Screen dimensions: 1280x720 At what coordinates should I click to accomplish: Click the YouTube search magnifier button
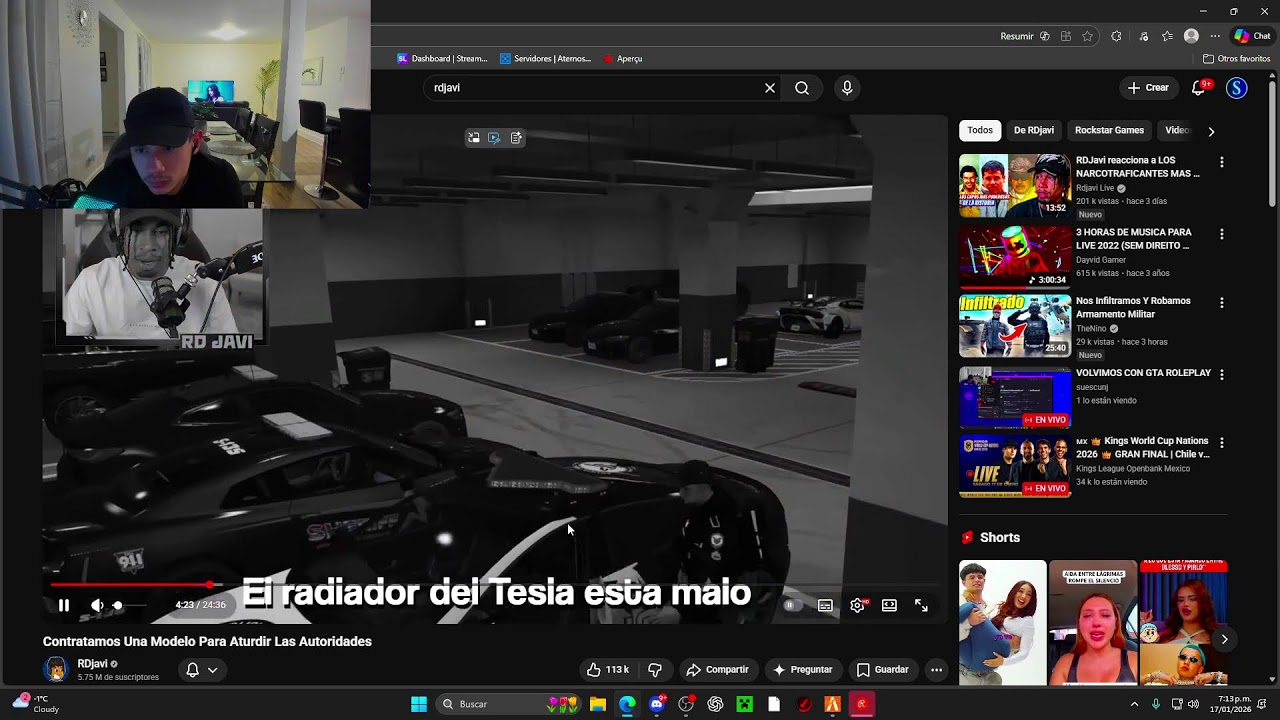pyautogui.click(x=802, y=88)
